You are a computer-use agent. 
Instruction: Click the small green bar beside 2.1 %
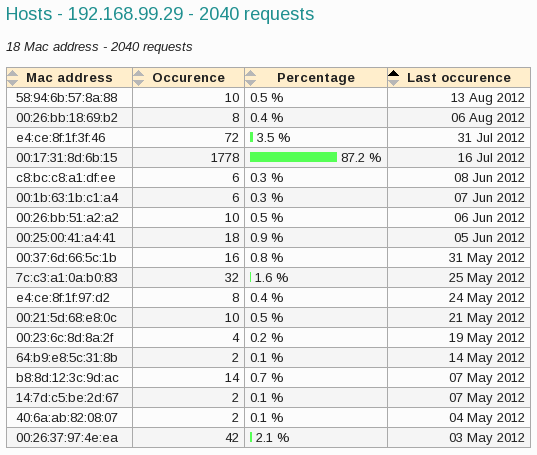pyautogui.click(x=251, y=437)
